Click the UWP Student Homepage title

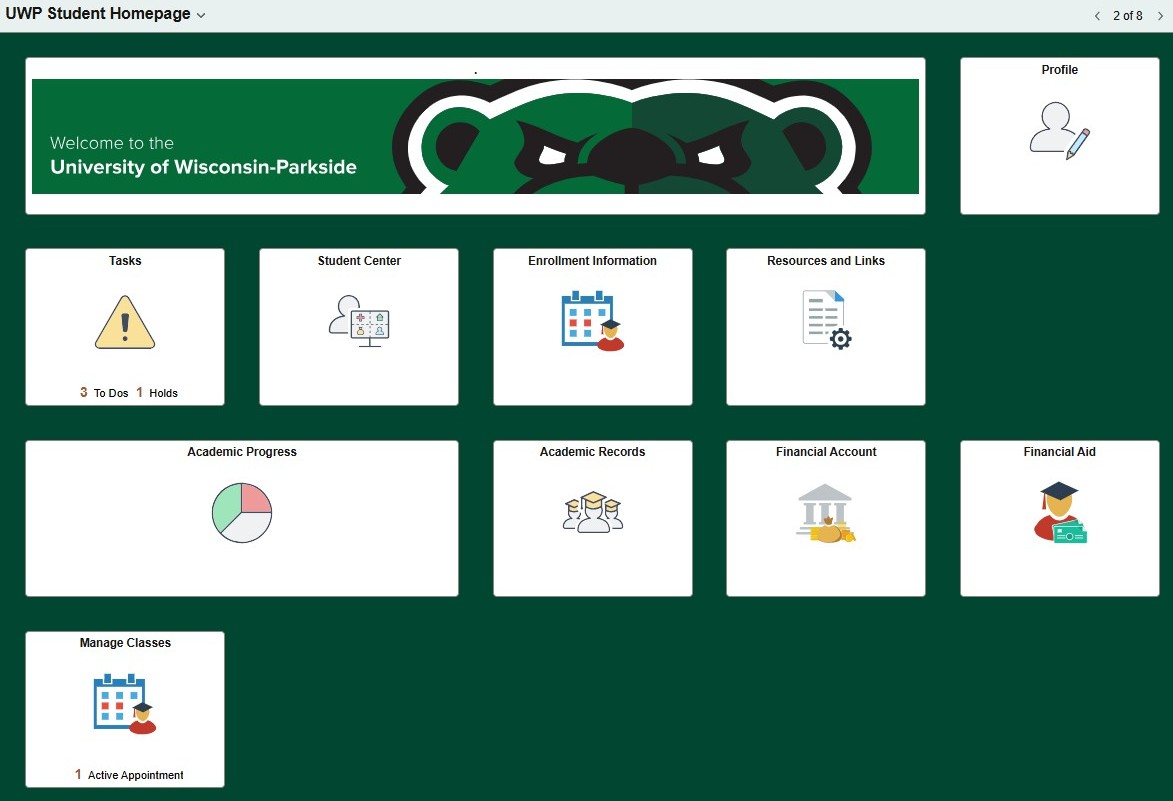click(x=98, y=14)
